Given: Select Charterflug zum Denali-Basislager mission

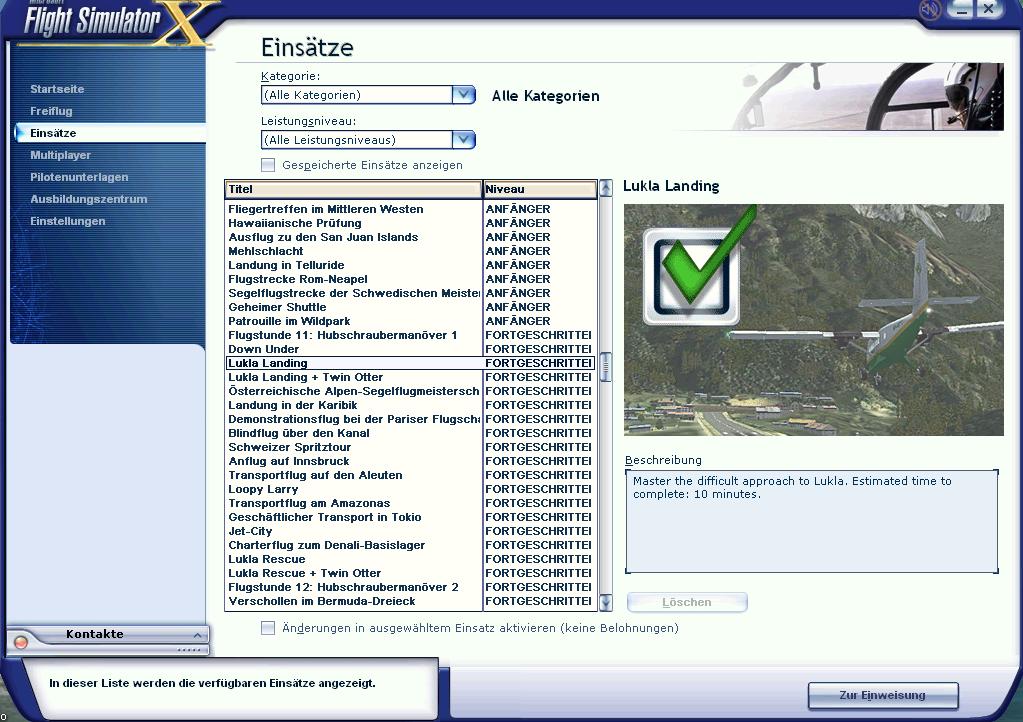Looking at the screenshot, I should click(410, 545).
